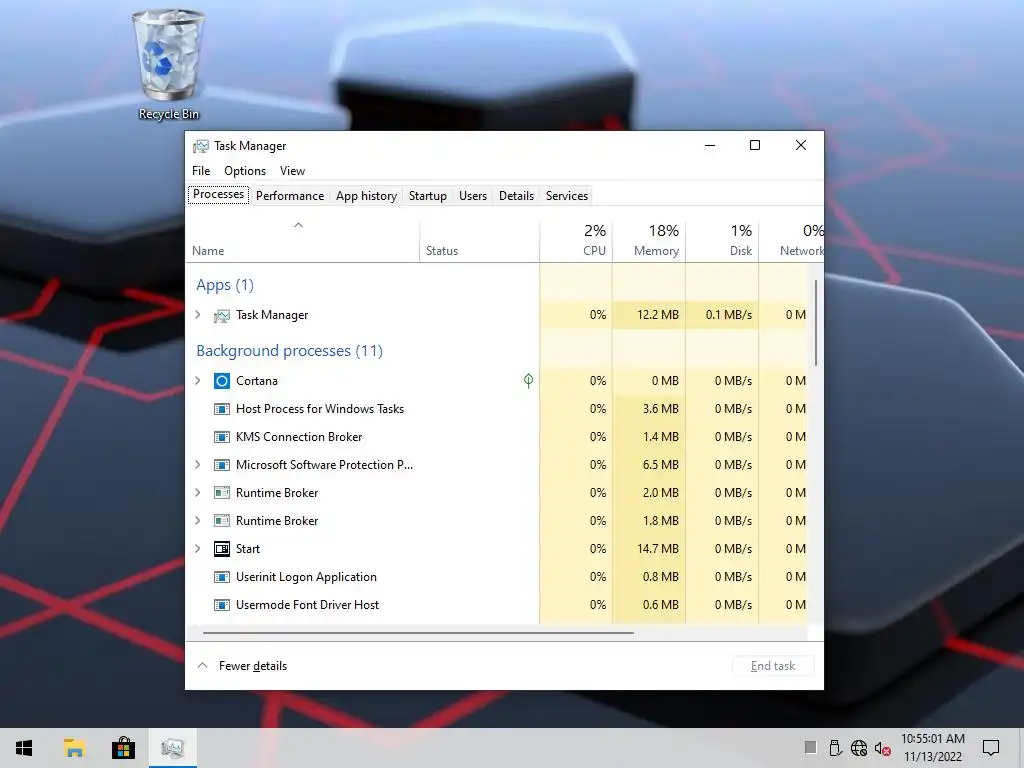The height and width of the screenshot is (768, 1024).
Task: Click the vertical scrollbar in process list
Action: click(816, 323)
